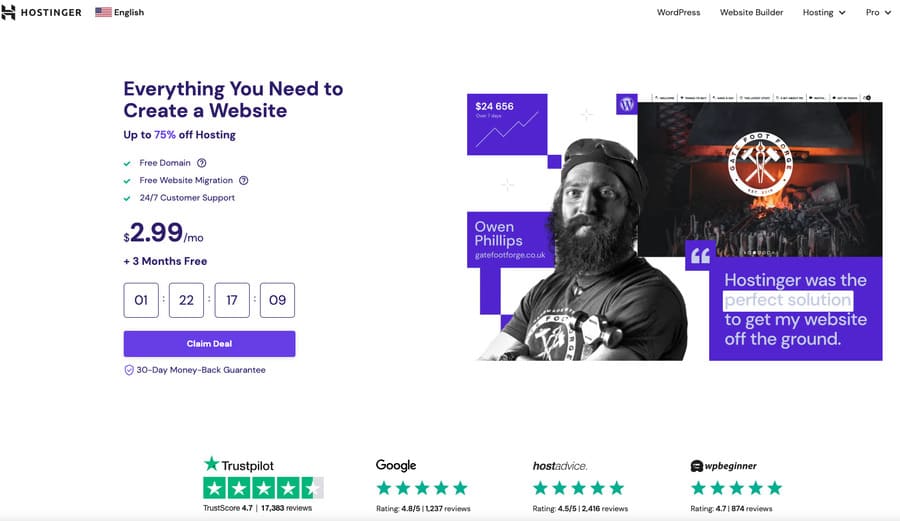Click the Hostinger logo icon
Viewport: 900px width, 521px height.
(x=10, y=12)
